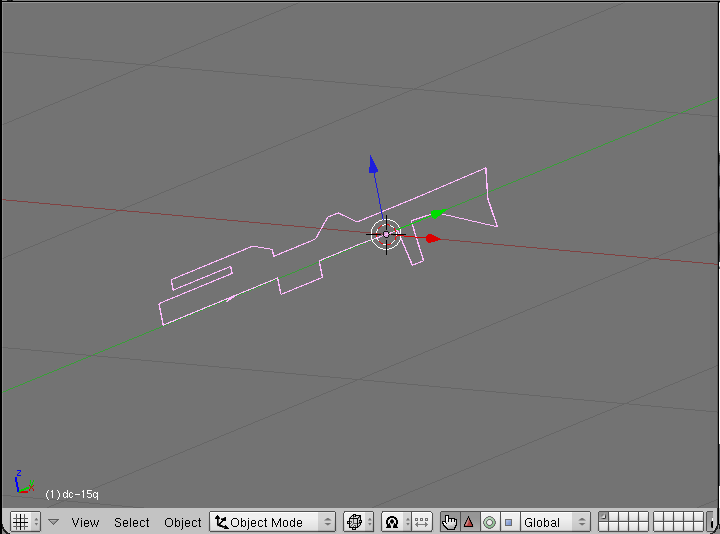Click the blue Z-axis manipulator arrow
The height and width of the screenshot is (534, 720).
(x=373, y=165)
